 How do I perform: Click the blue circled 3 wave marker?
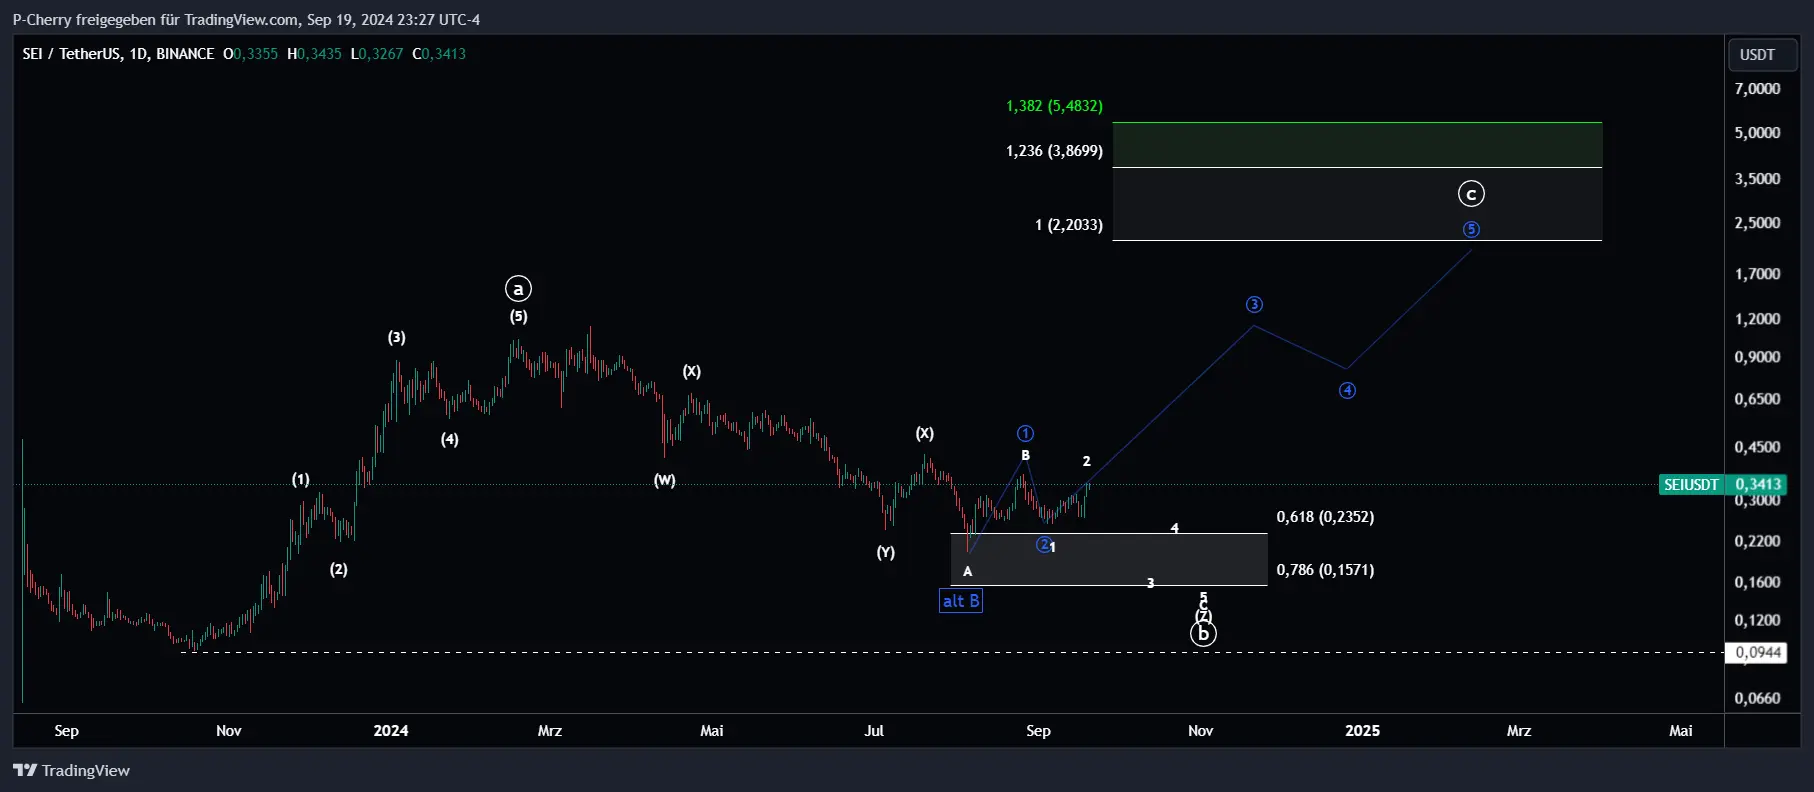(1254, 305)
